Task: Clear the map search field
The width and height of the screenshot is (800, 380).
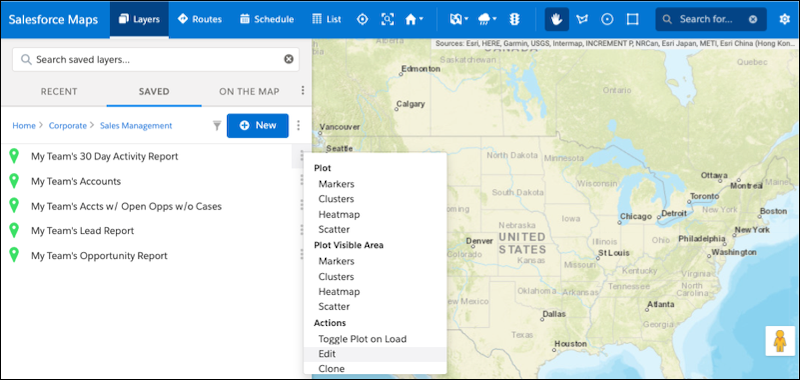Action: click(x=753, y=19)
